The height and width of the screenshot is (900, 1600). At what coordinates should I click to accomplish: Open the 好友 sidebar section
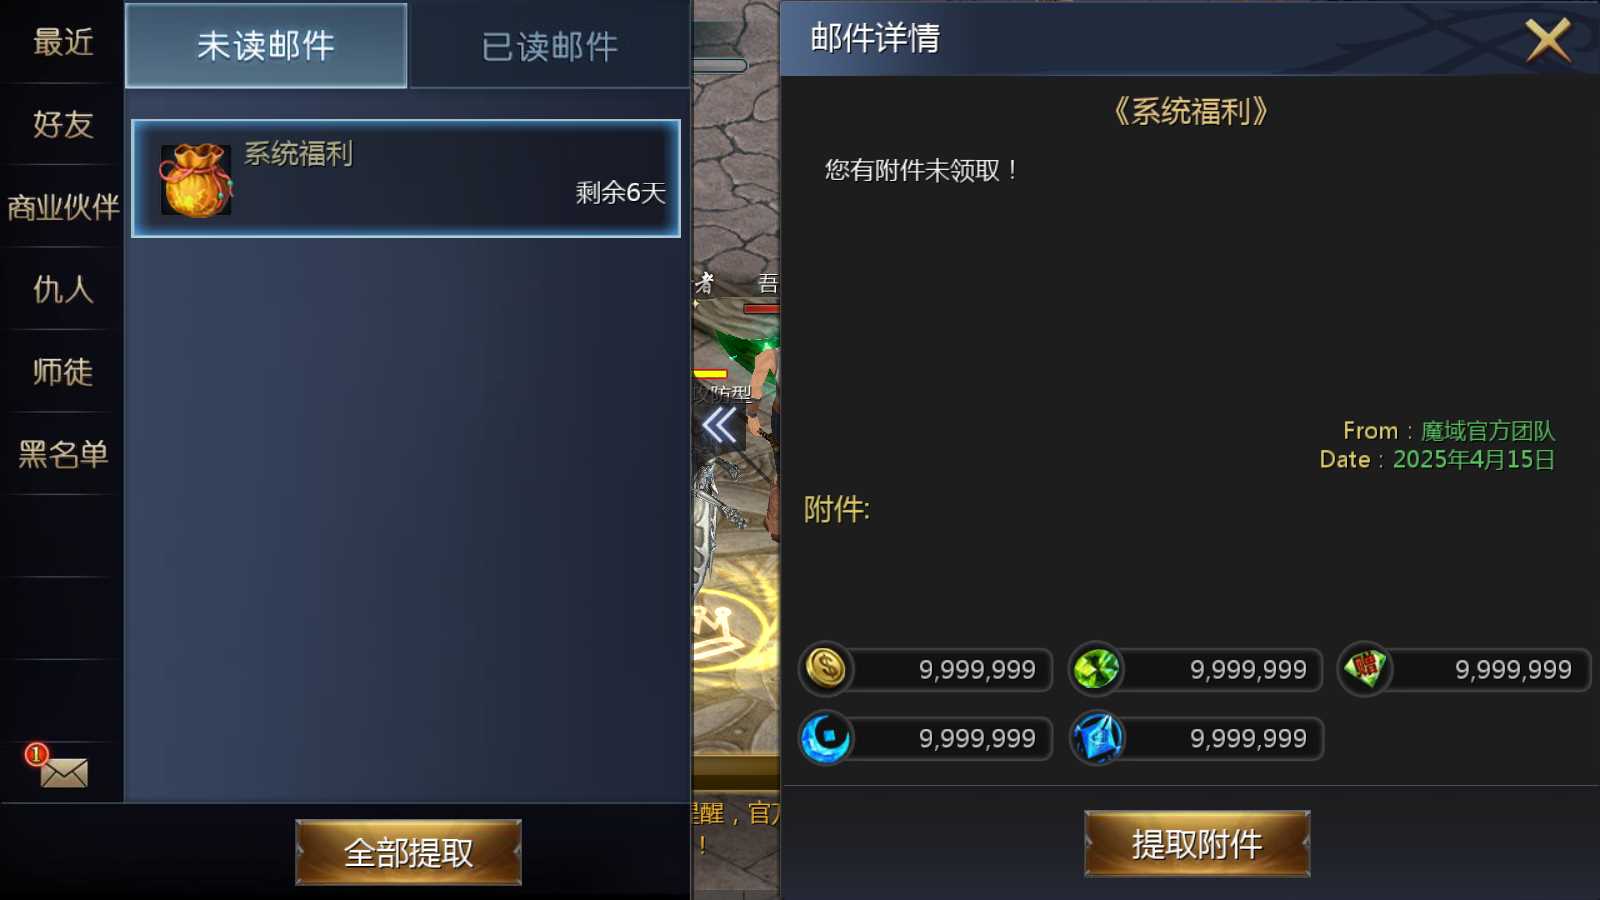pos(62,124)
